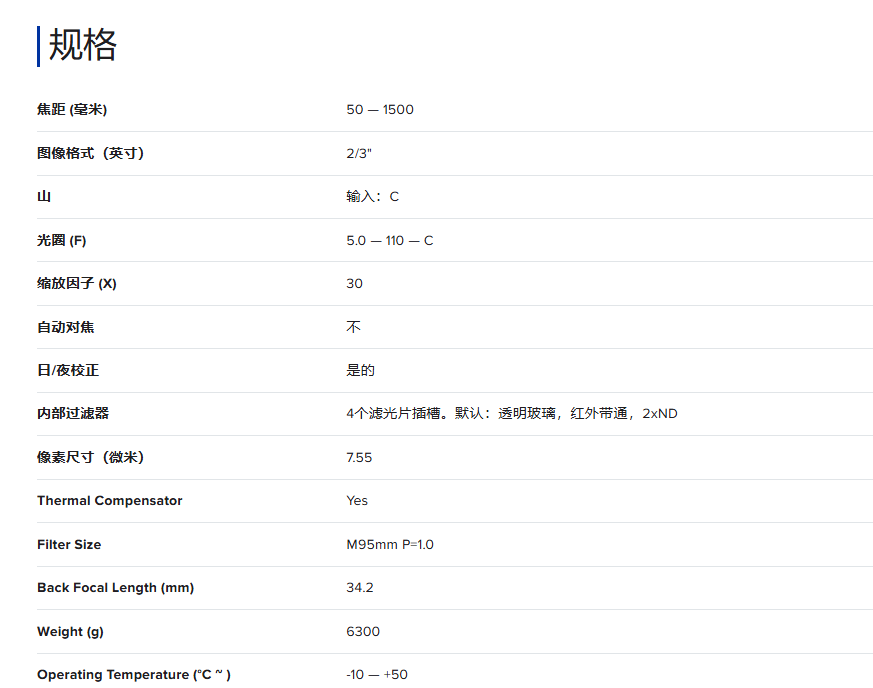Viewport: 873px width, 688px height.
Task: Click the 焦距 (毫米) label
Action: point(72,109)
